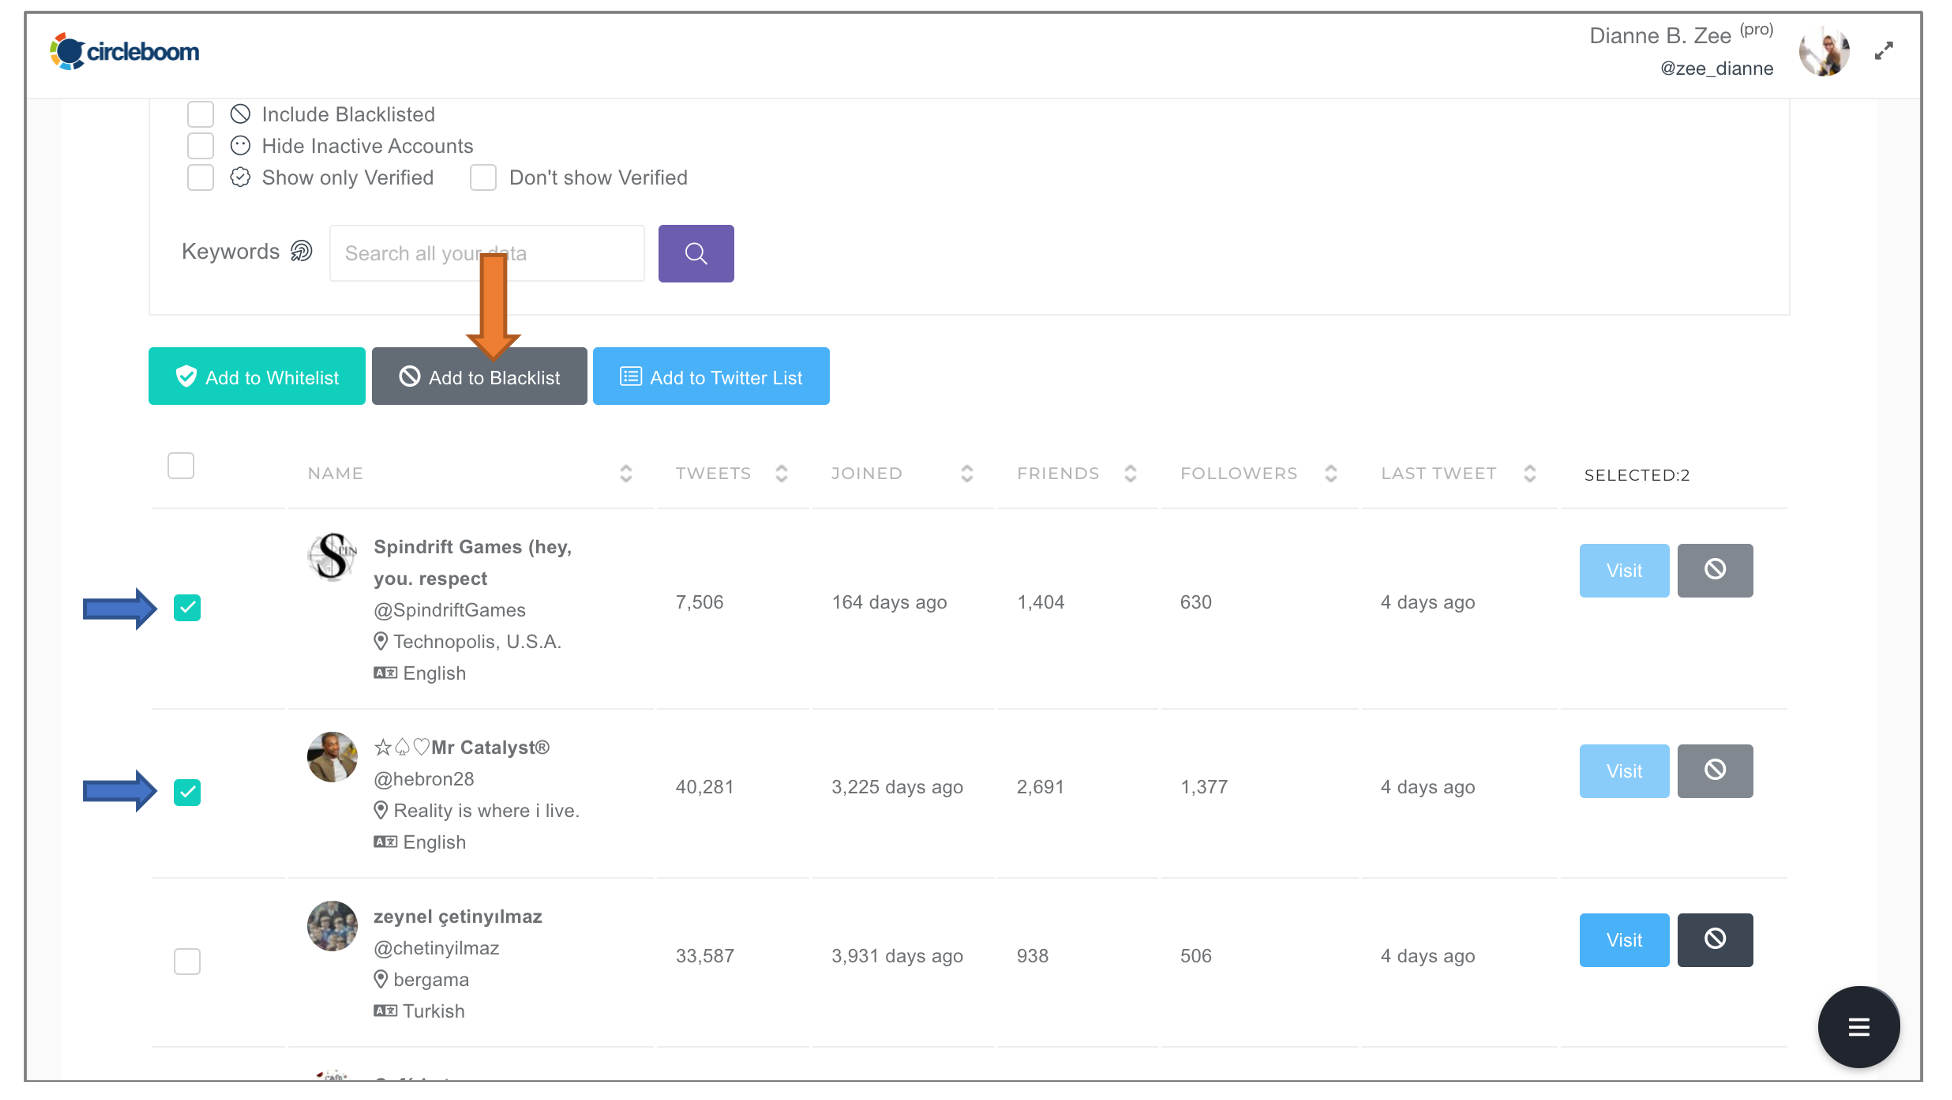Sort table by Joined column arrows

(967, 474)
